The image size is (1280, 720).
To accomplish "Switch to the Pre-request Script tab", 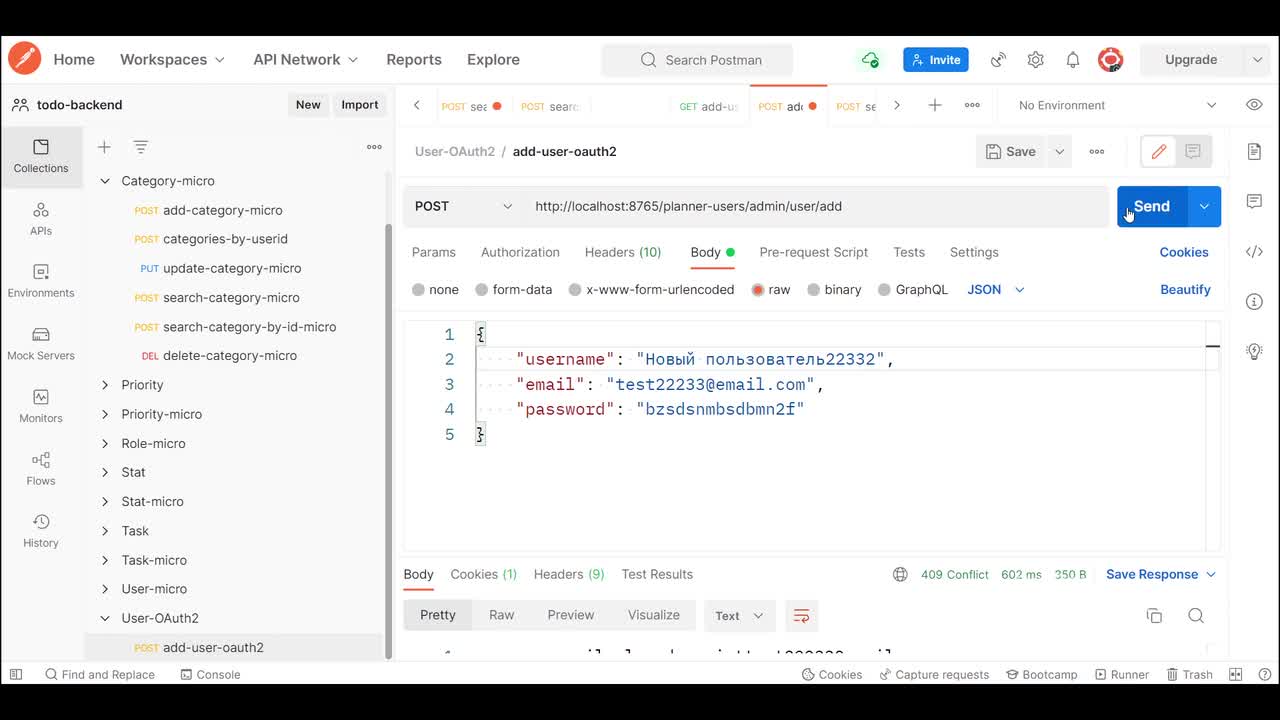I will point(813,252).
